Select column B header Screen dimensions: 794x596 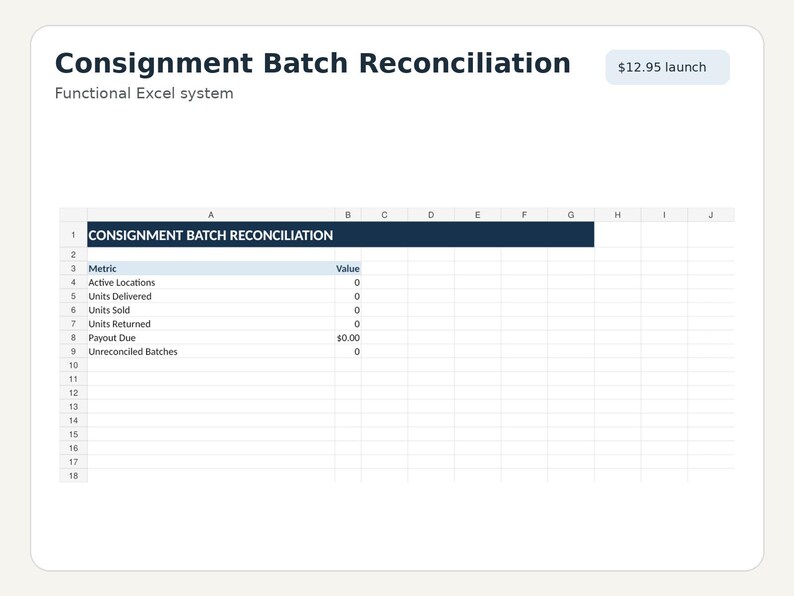pyautogui.click(x=348, y=215)
